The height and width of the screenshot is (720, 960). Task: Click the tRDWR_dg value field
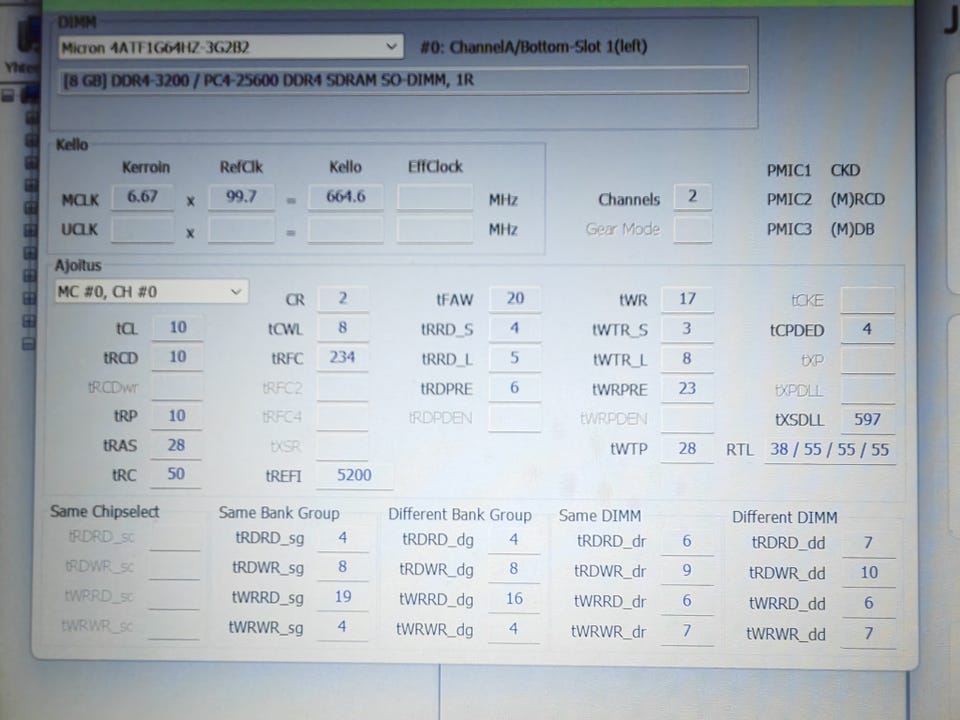click(514, 569)
